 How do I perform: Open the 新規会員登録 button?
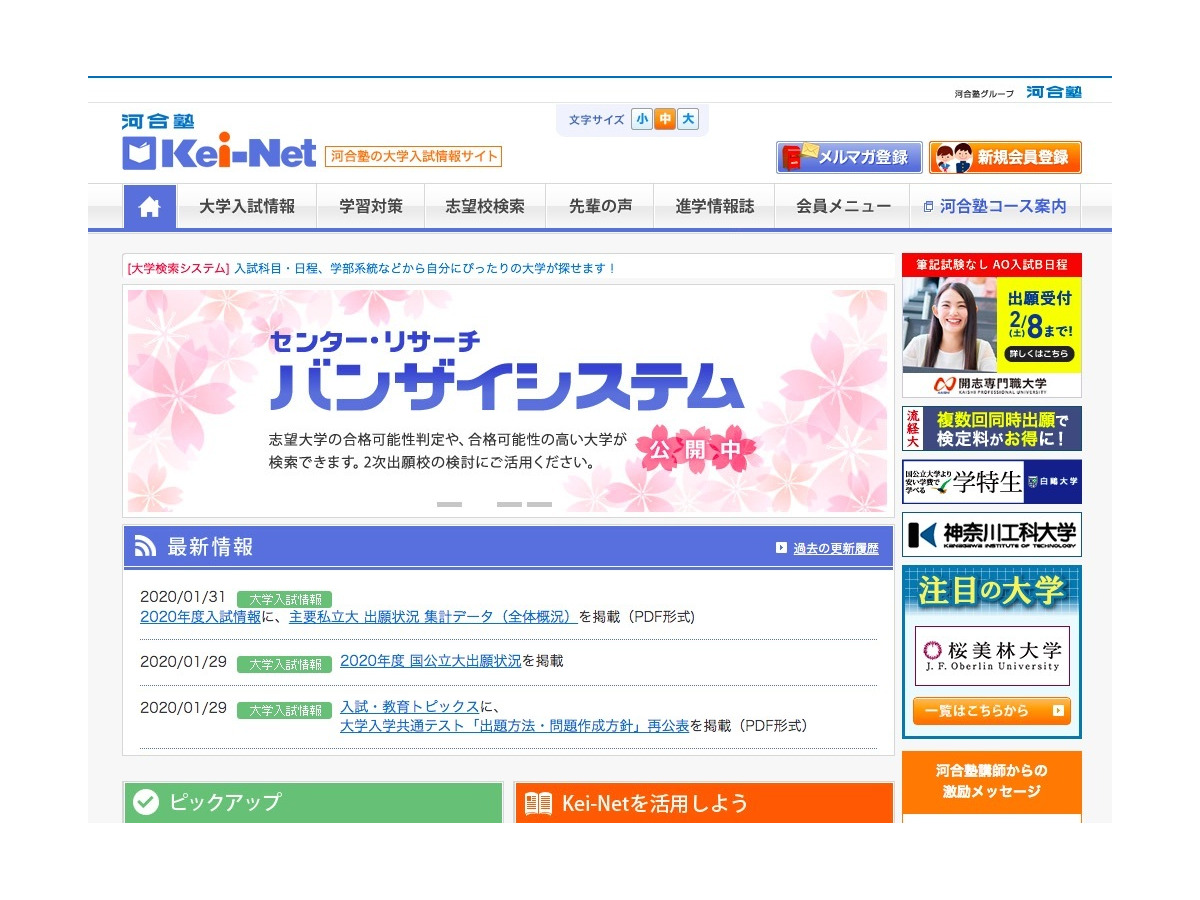pos(1005,157)
